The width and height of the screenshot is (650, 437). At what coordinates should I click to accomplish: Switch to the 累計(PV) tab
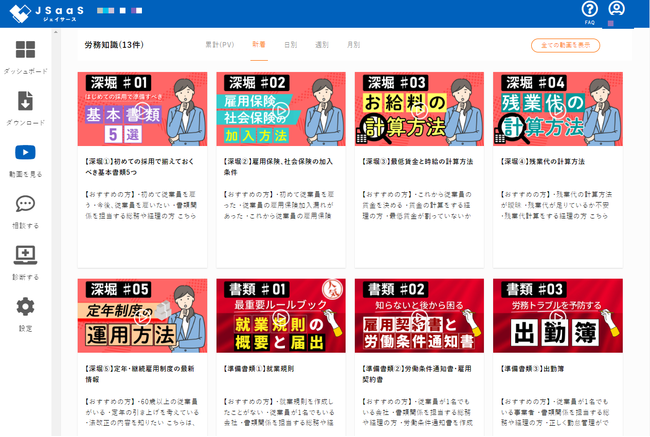coord(218,45)
